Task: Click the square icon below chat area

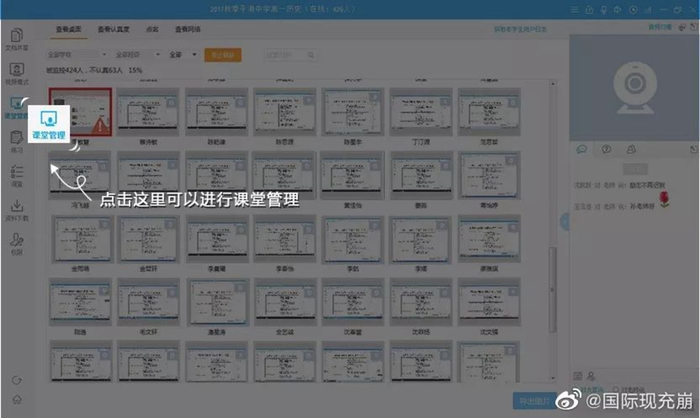Action: tap(578, 376)
